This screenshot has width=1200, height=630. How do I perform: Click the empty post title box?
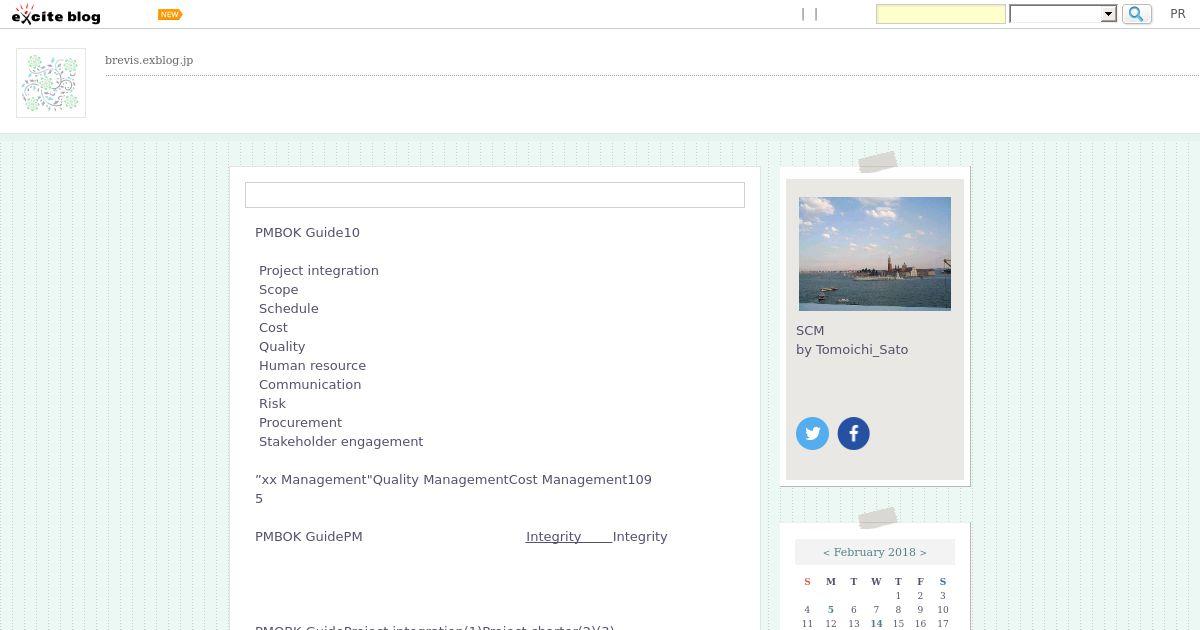[x=495, y=195]
